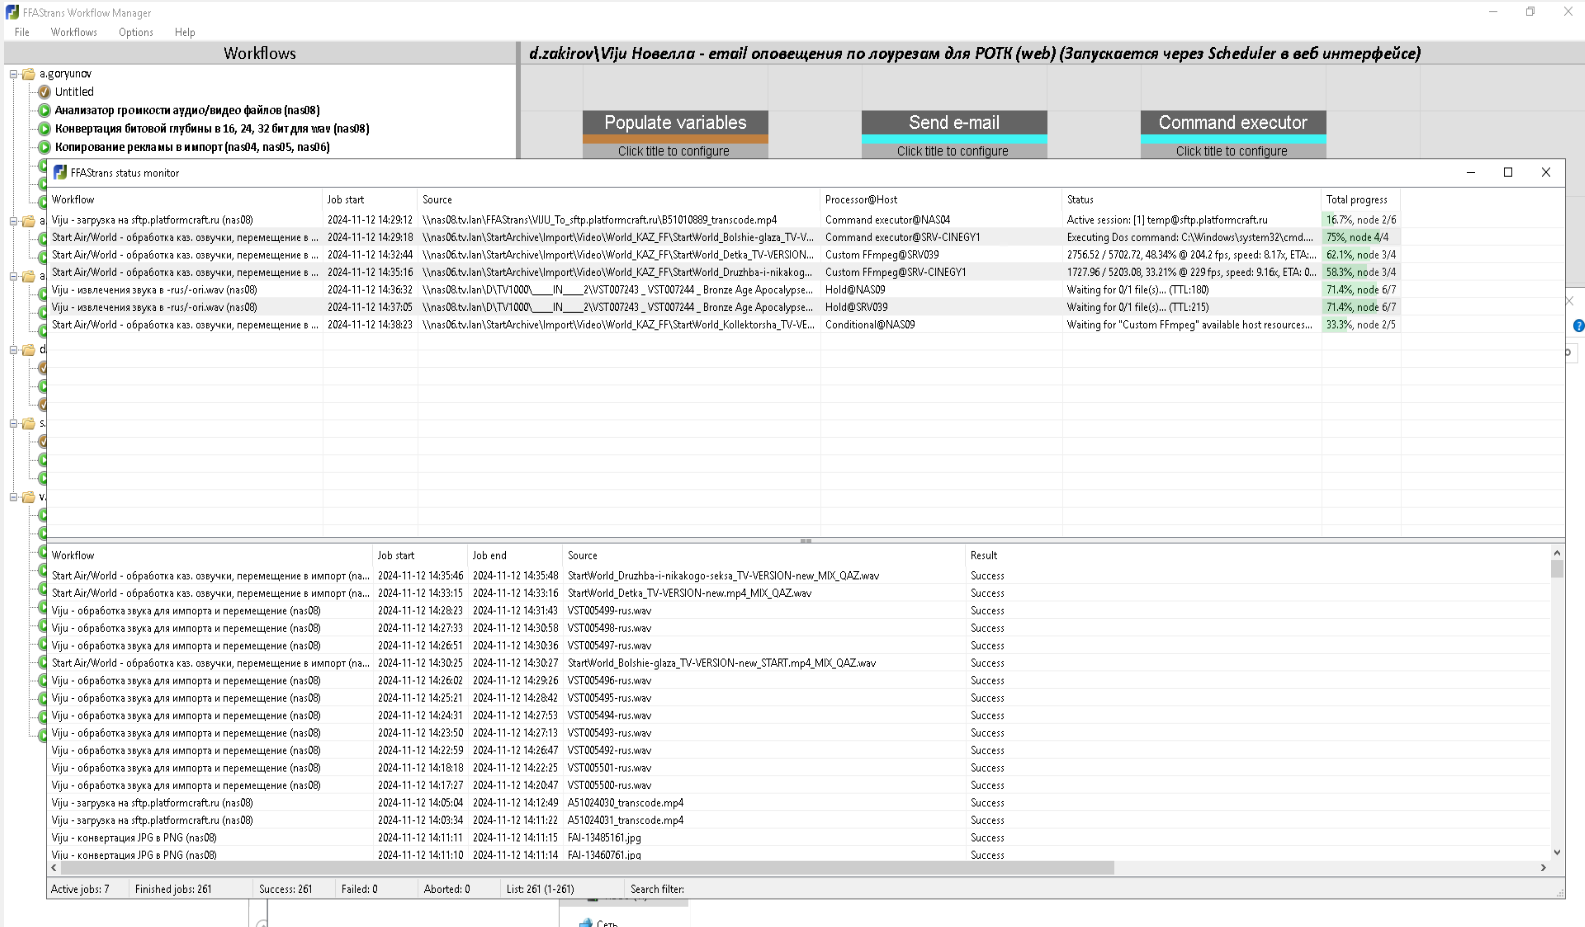Click the horizontal scrollbar thumb in history list
The height and width of the screenshot is (927, 1585).
pyautogui.click(x=587, y=868)
